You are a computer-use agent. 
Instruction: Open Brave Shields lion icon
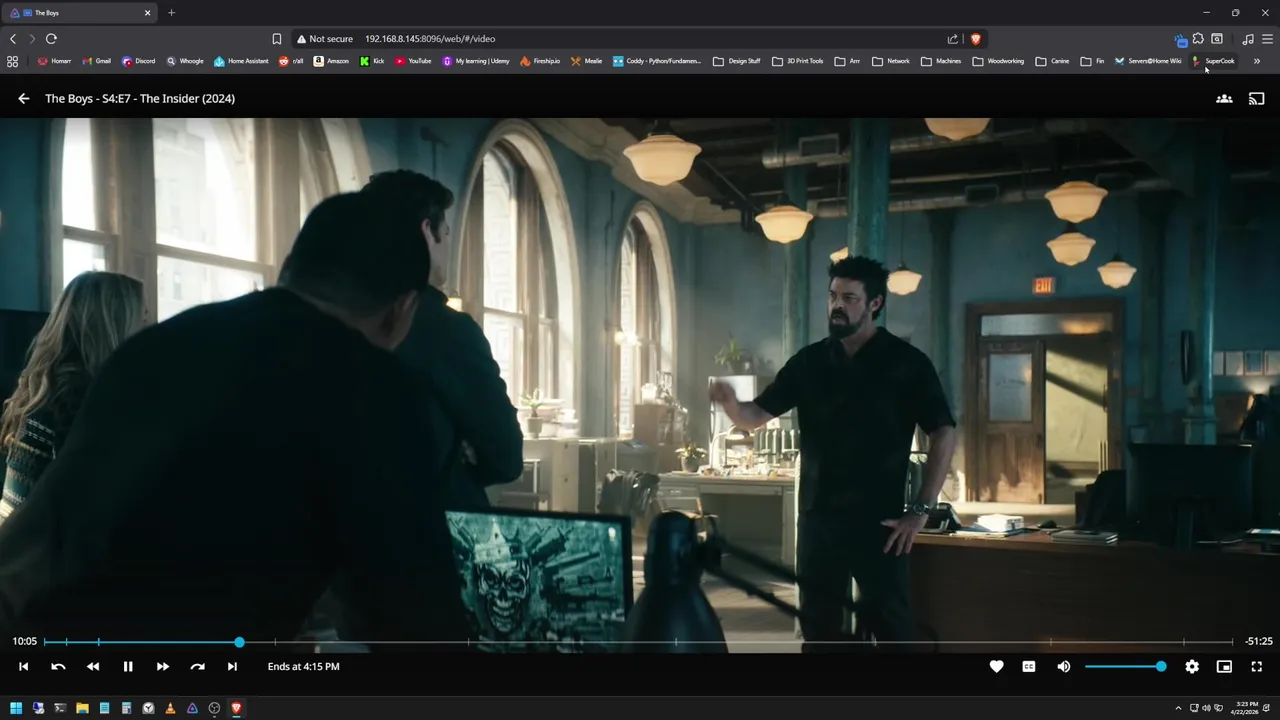click(976, 39)
